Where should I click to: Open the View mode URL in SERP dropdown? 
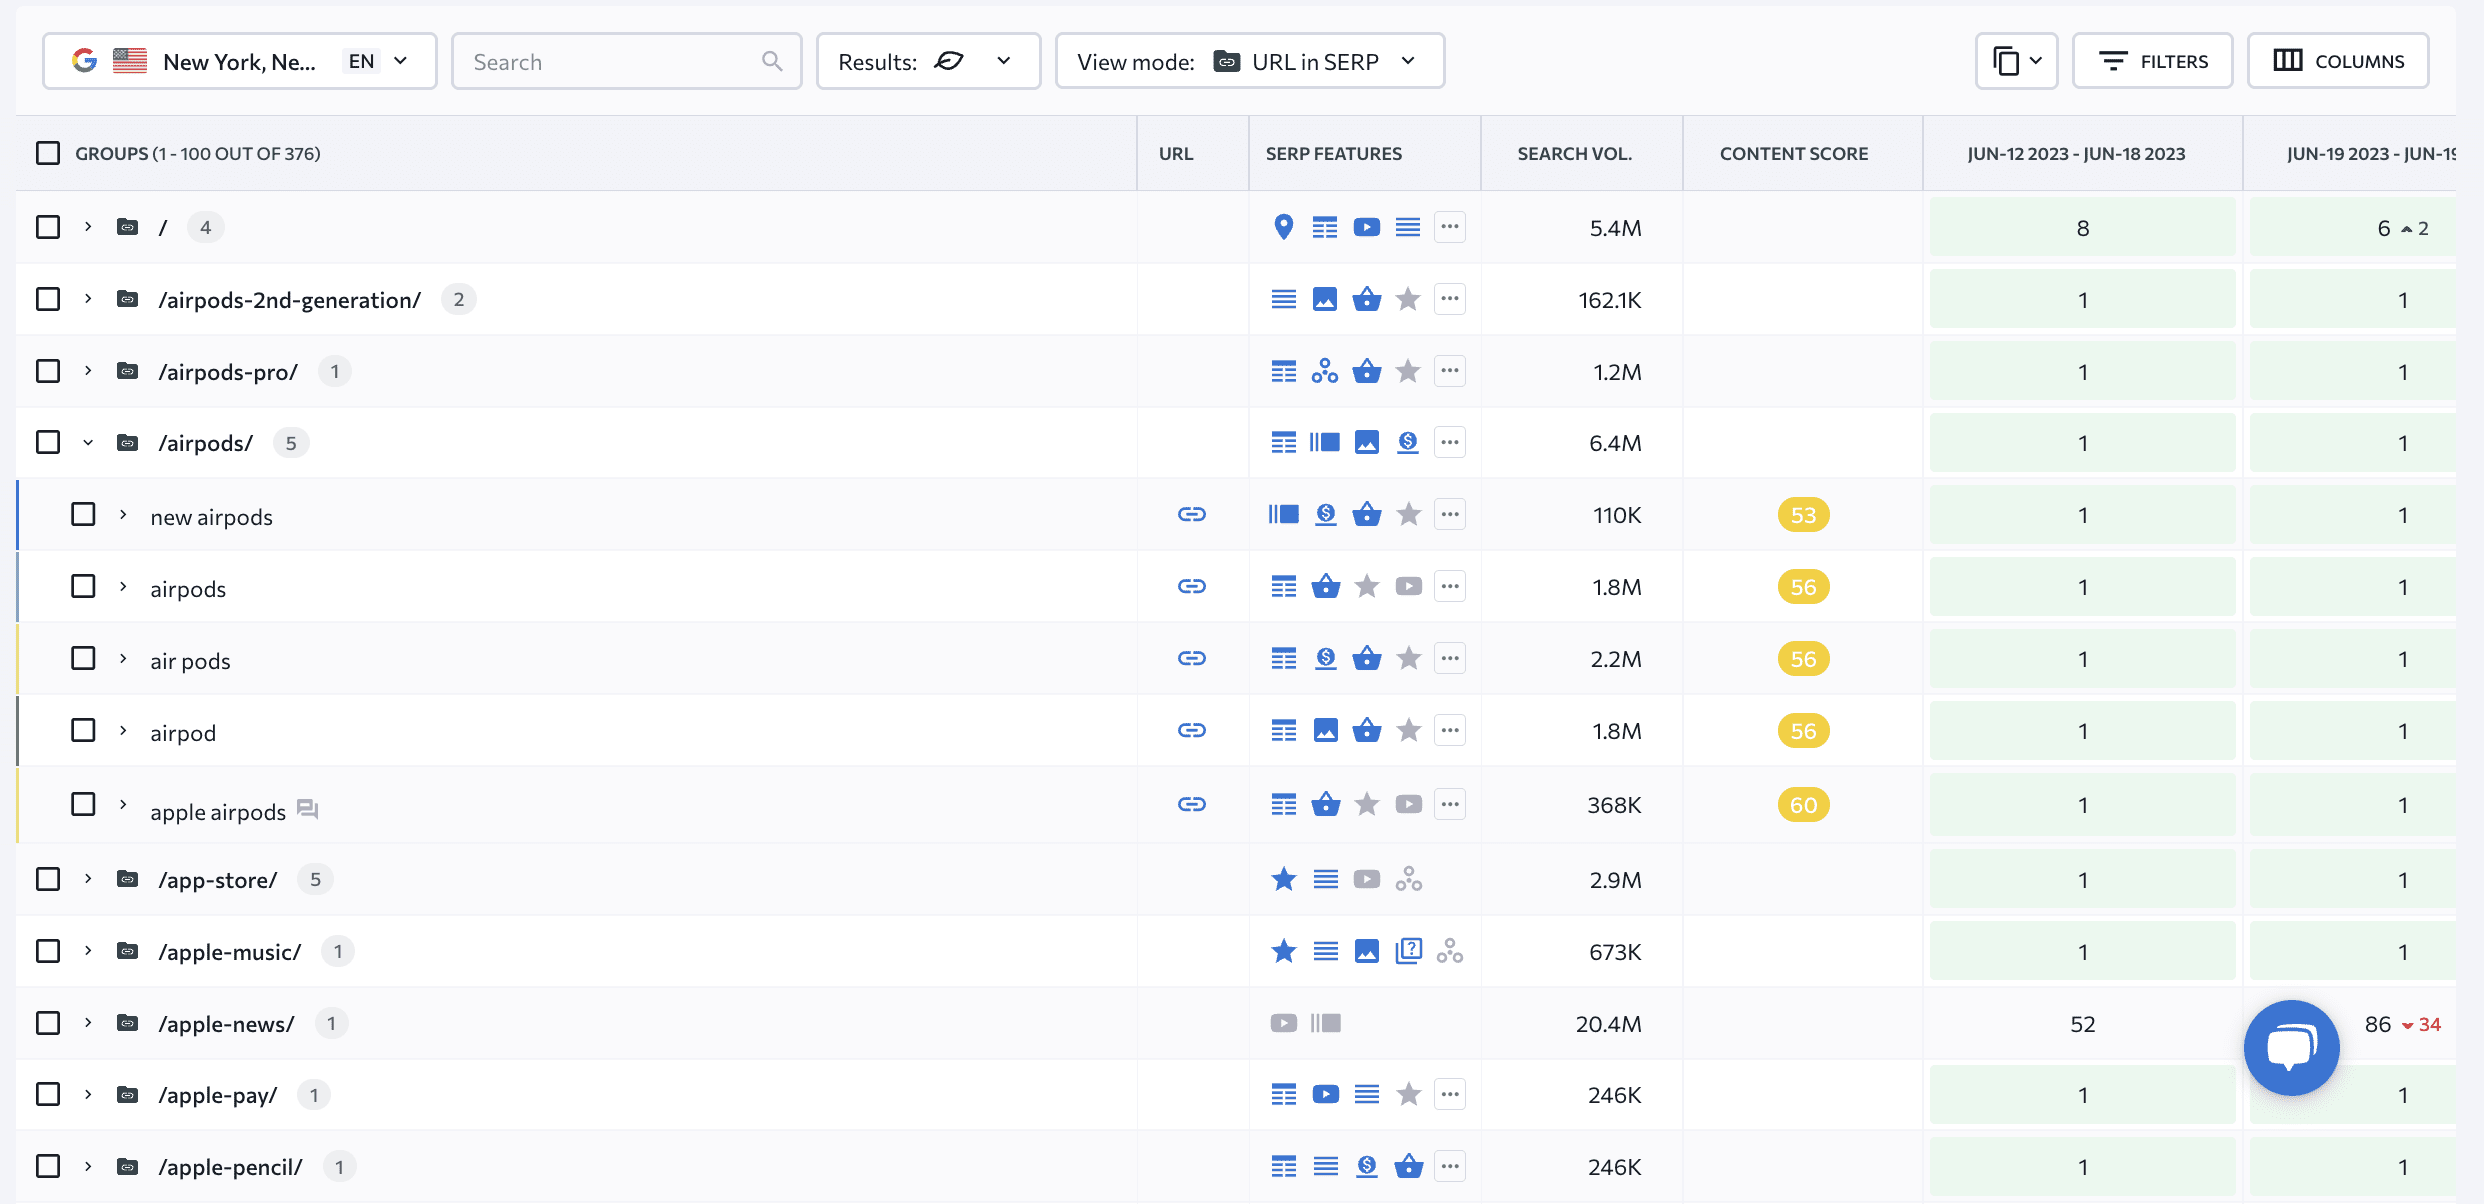(x=1250, y=61)
